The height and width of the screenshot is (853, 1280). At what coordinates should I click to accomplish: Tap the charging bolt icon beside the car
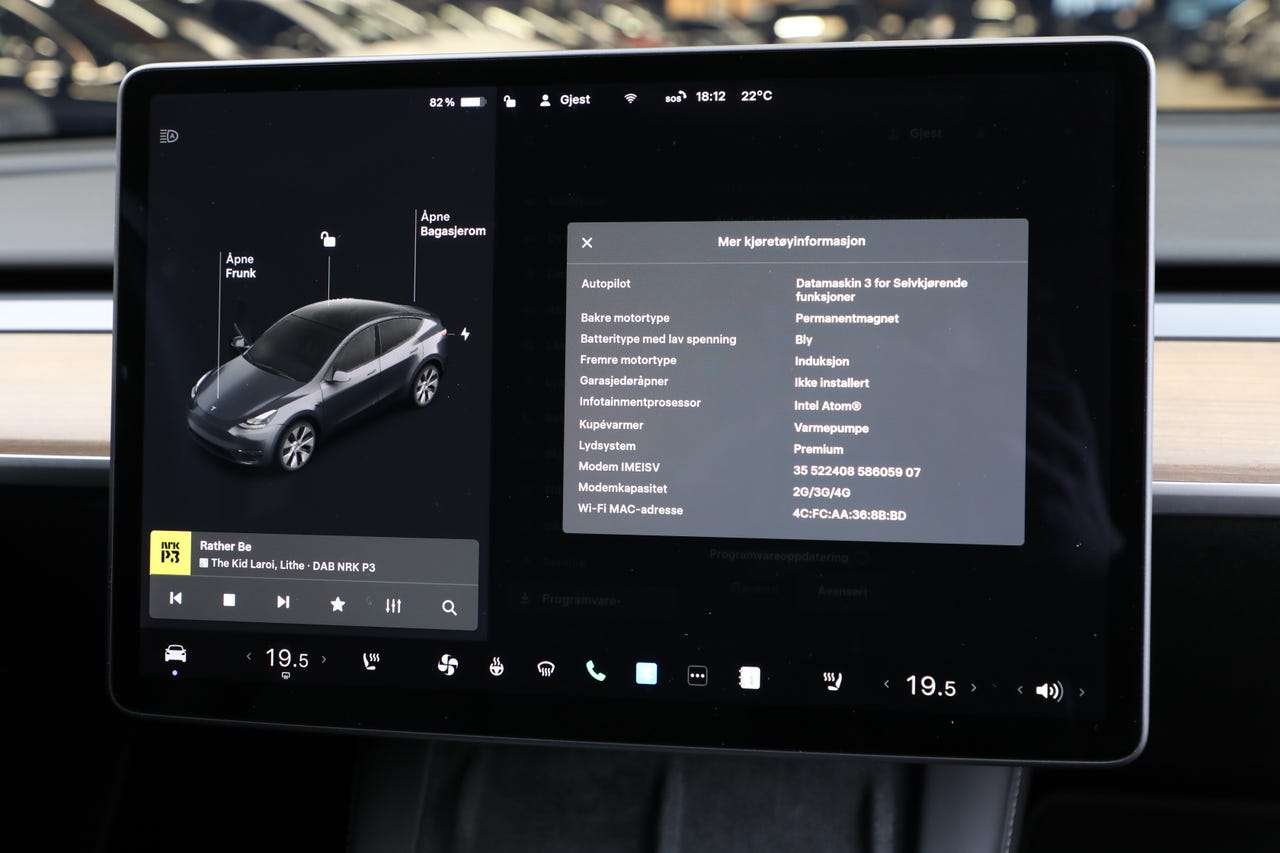(x=465, y=334)
